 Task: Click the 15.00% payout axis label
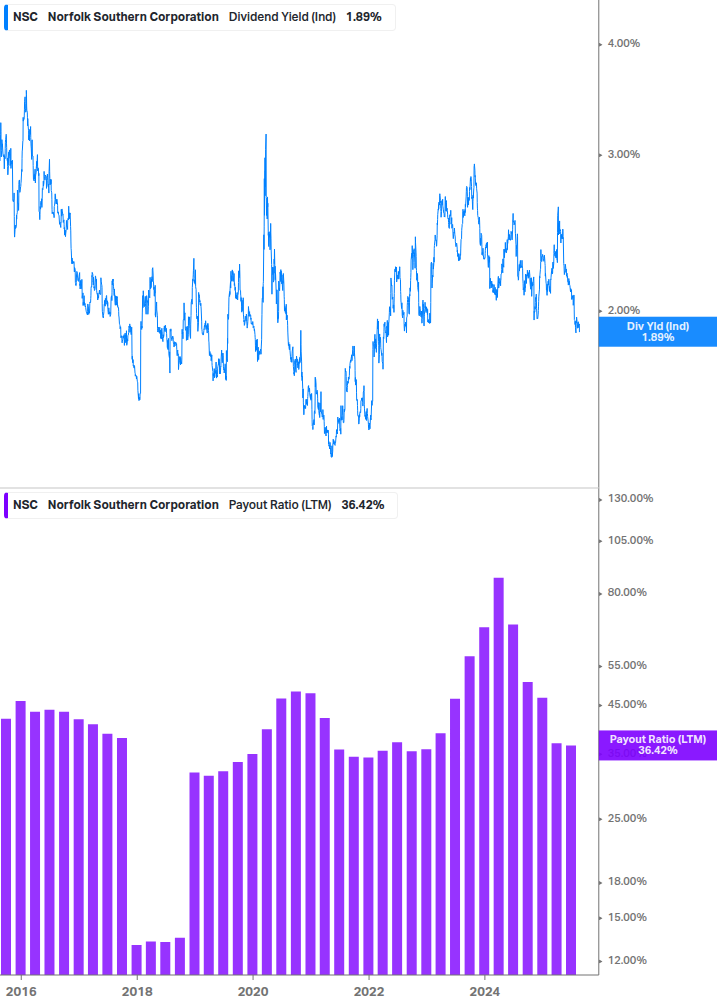tap(627, 917)
